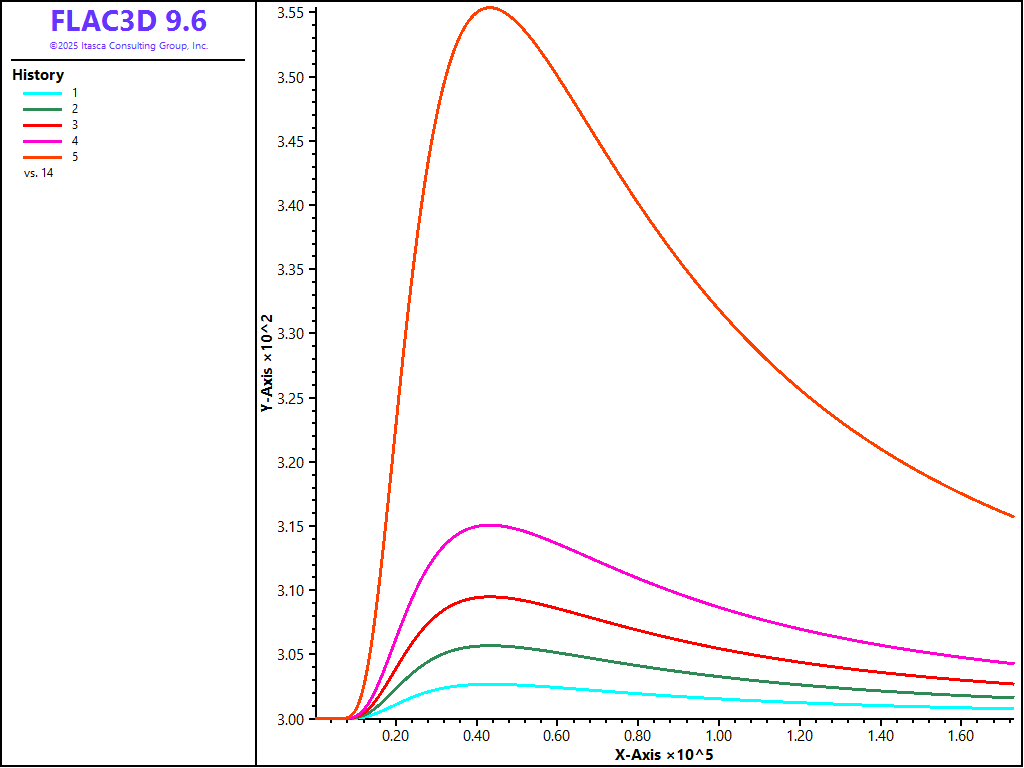Click the green legend swatch for history 2
Image resolution: width=1024 pixels, height=768 pixels.
click(x=43, y=109)
